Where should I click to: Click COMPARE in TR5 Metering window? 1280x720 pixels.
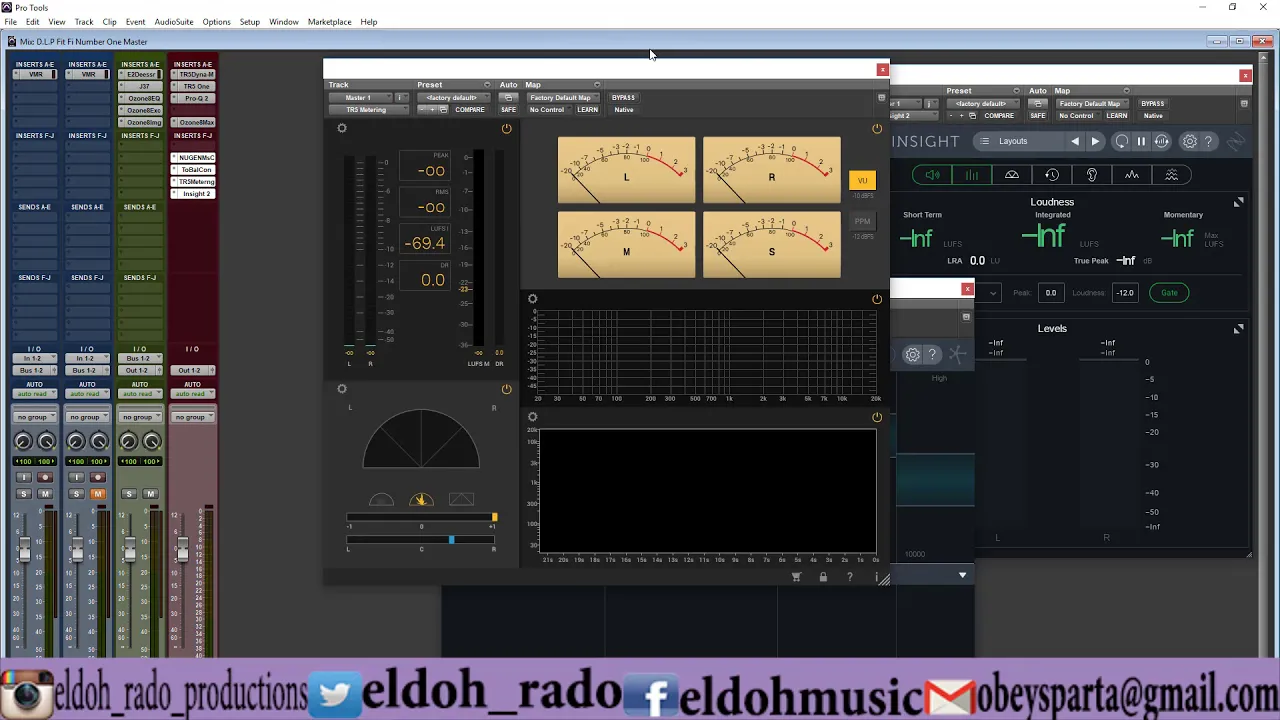470,110
